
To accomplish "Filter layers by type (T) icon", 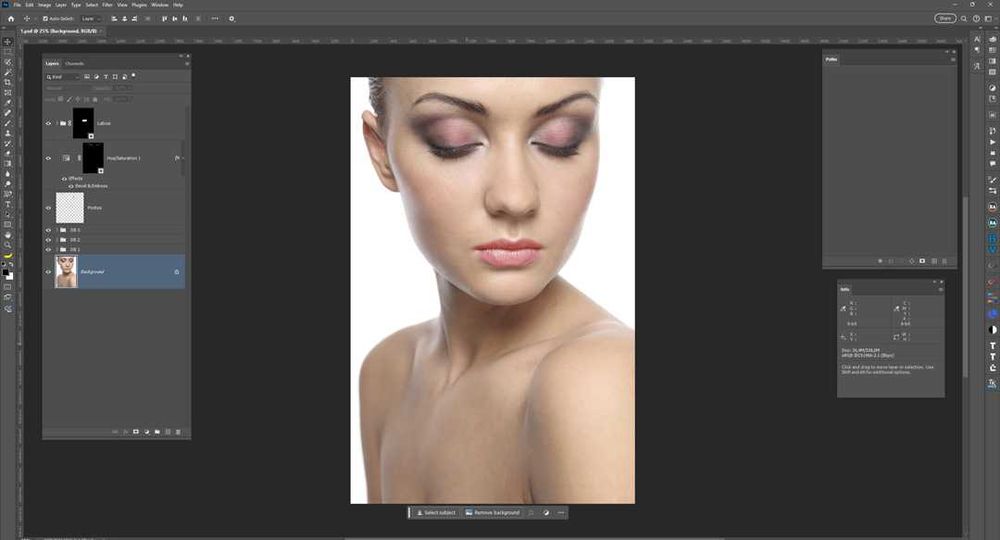I will click(106, 77).
